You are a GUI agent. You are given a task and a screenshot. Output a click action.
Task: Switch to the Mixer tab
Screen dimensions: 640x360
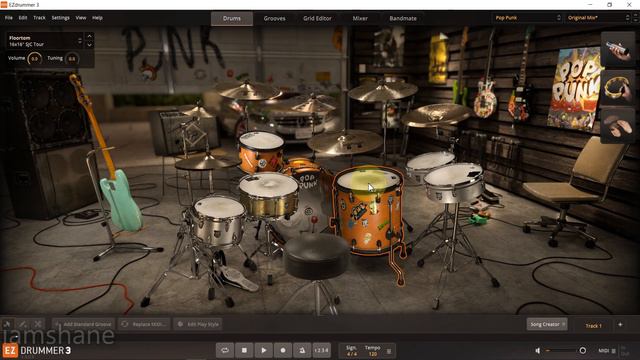click(360, 18)
